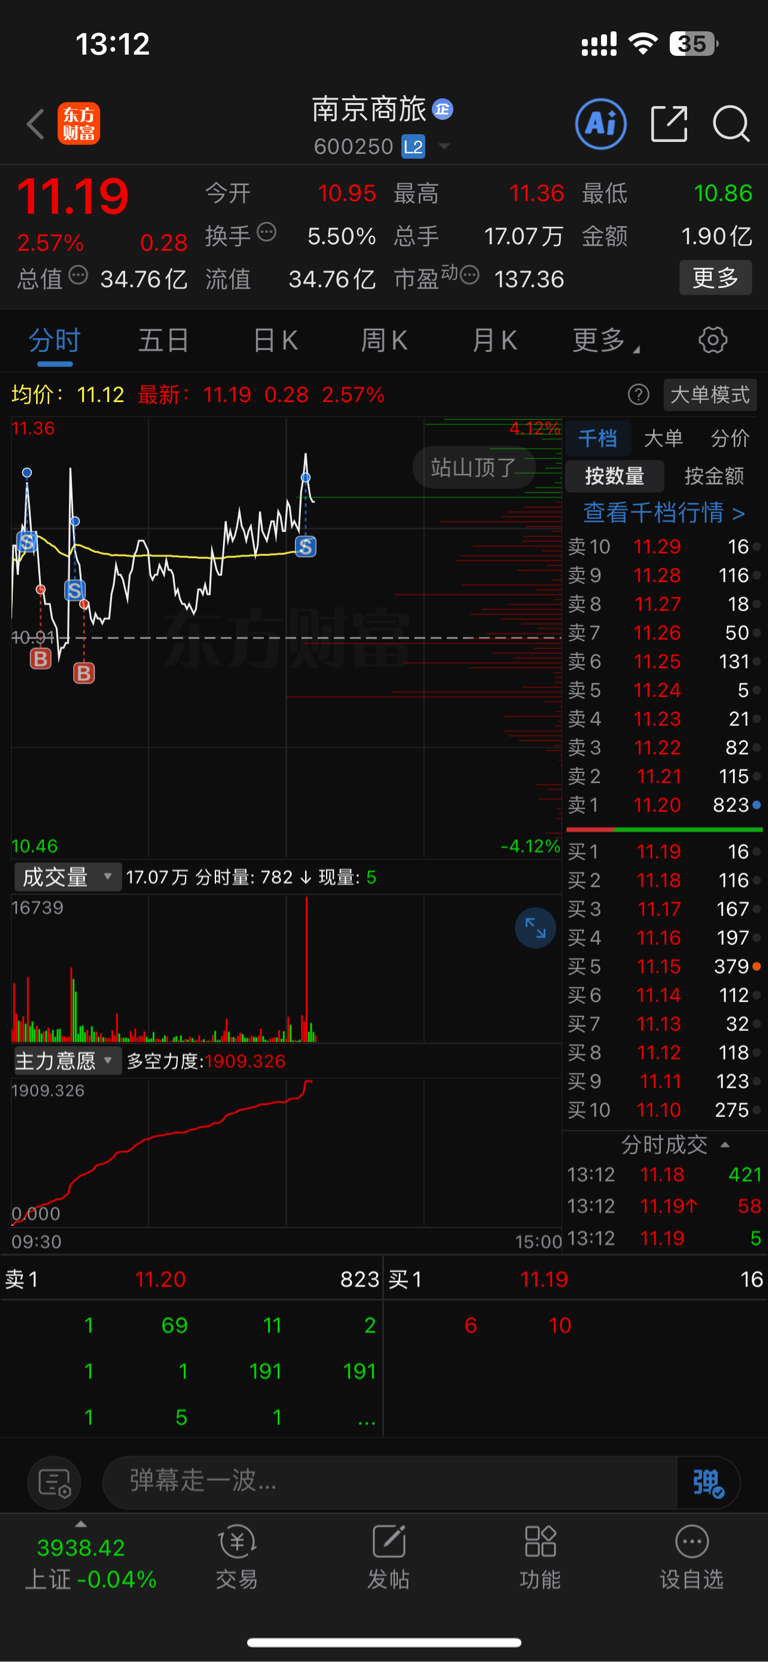Tap the bottom 买1 11.19 16 queue header
Viewport: 768px width, 1662px height.
pos(576,1279)
